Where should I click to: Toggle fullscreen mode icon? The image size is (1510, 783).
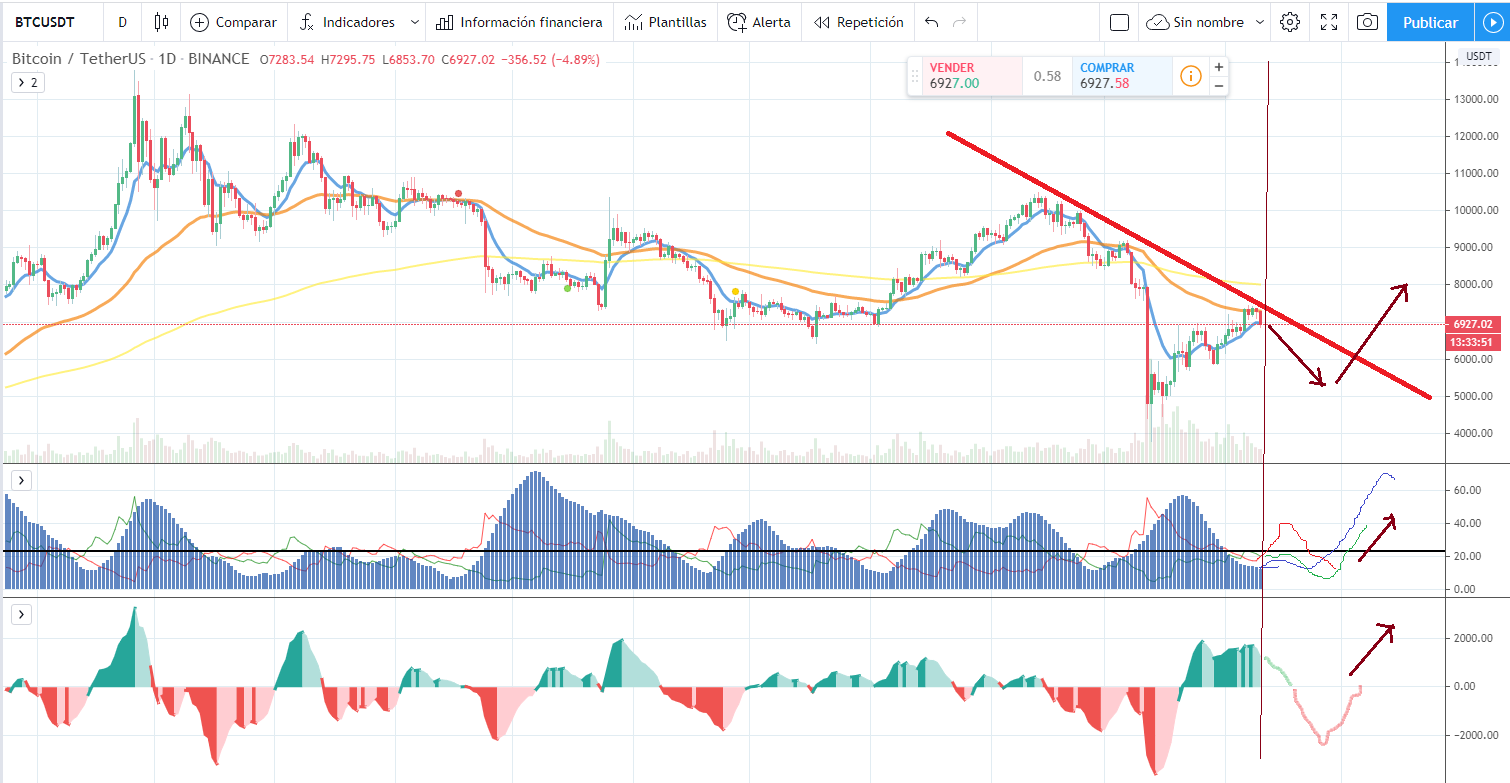click(1329, 22)
